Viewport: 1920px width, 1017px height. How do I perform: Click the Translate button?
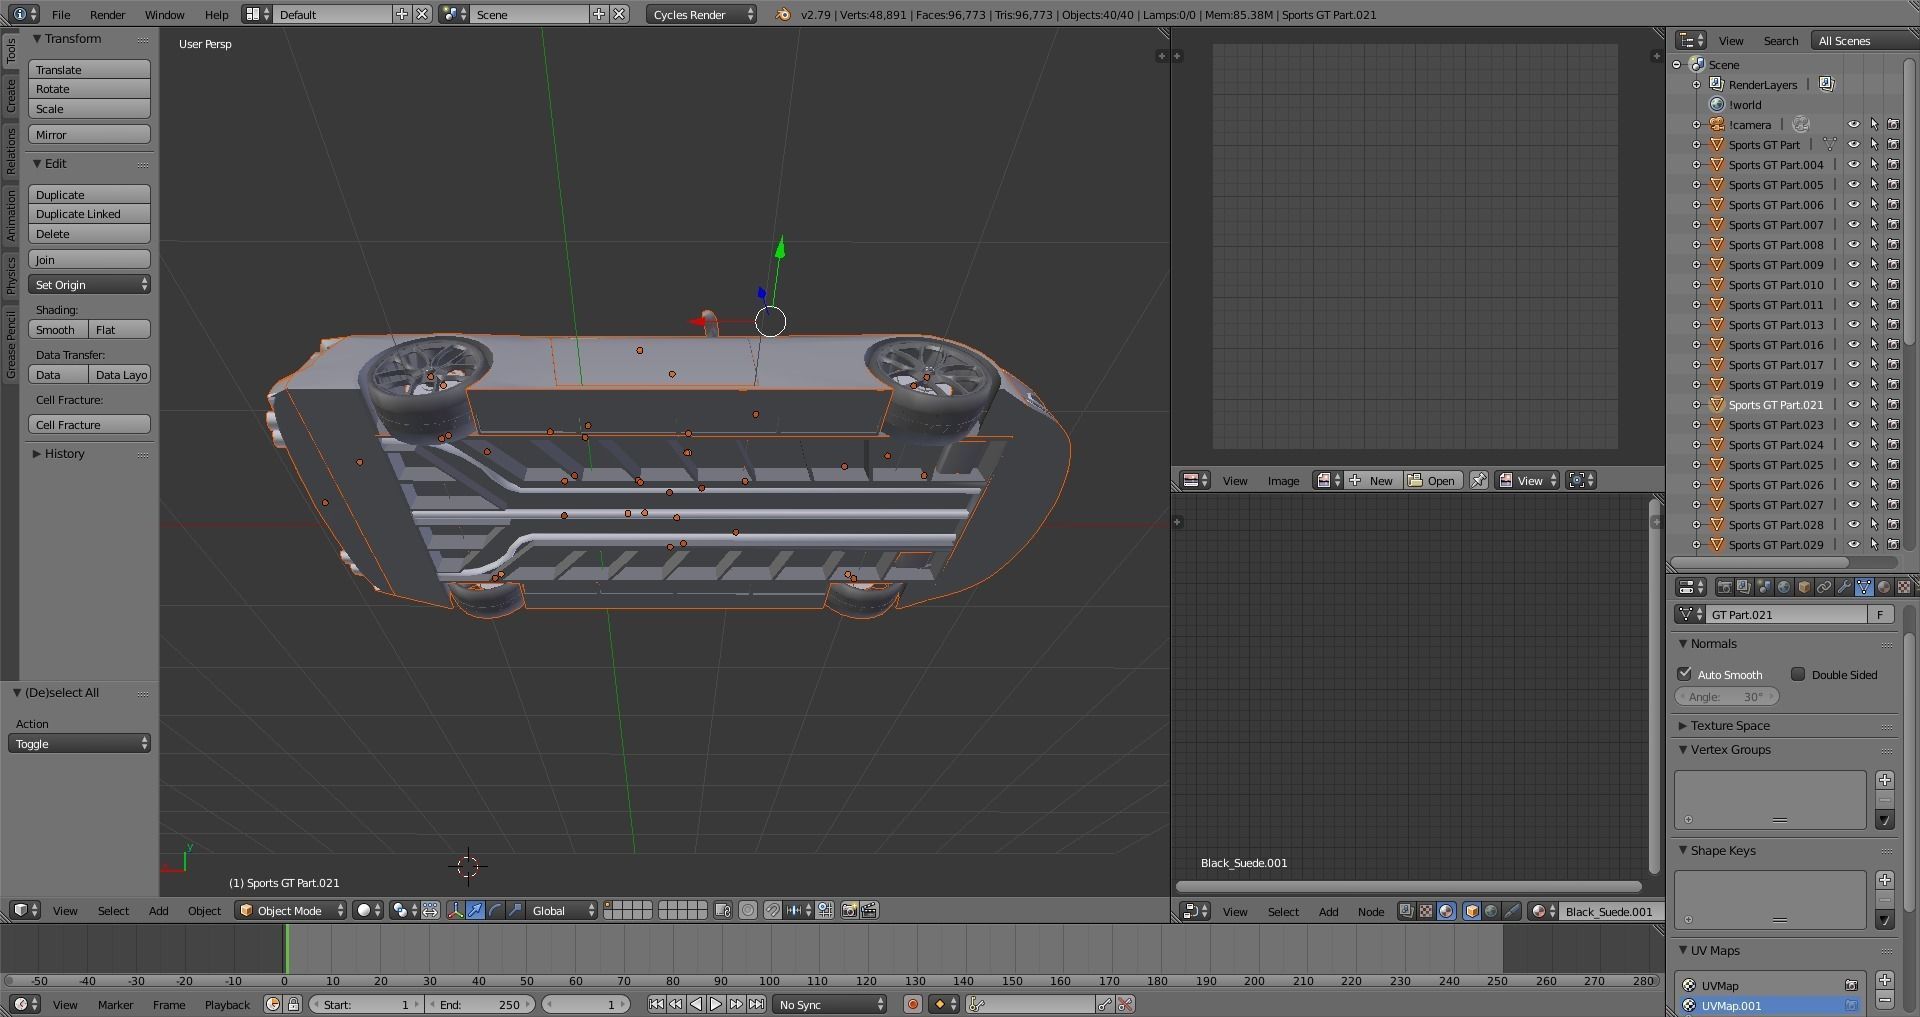pyautogui.click(x=90, y=70)
